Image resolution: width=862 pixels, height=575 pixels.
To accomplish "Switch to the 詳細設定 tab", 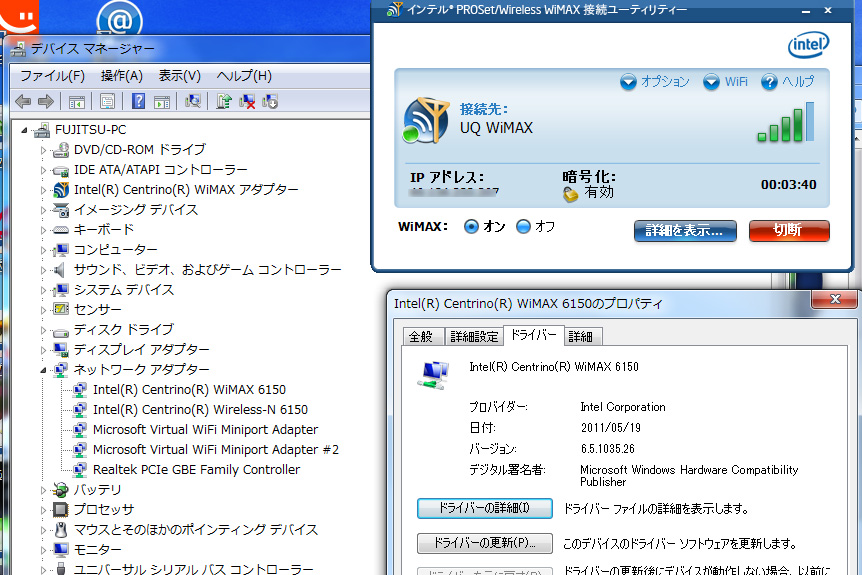I will (473, 337).
